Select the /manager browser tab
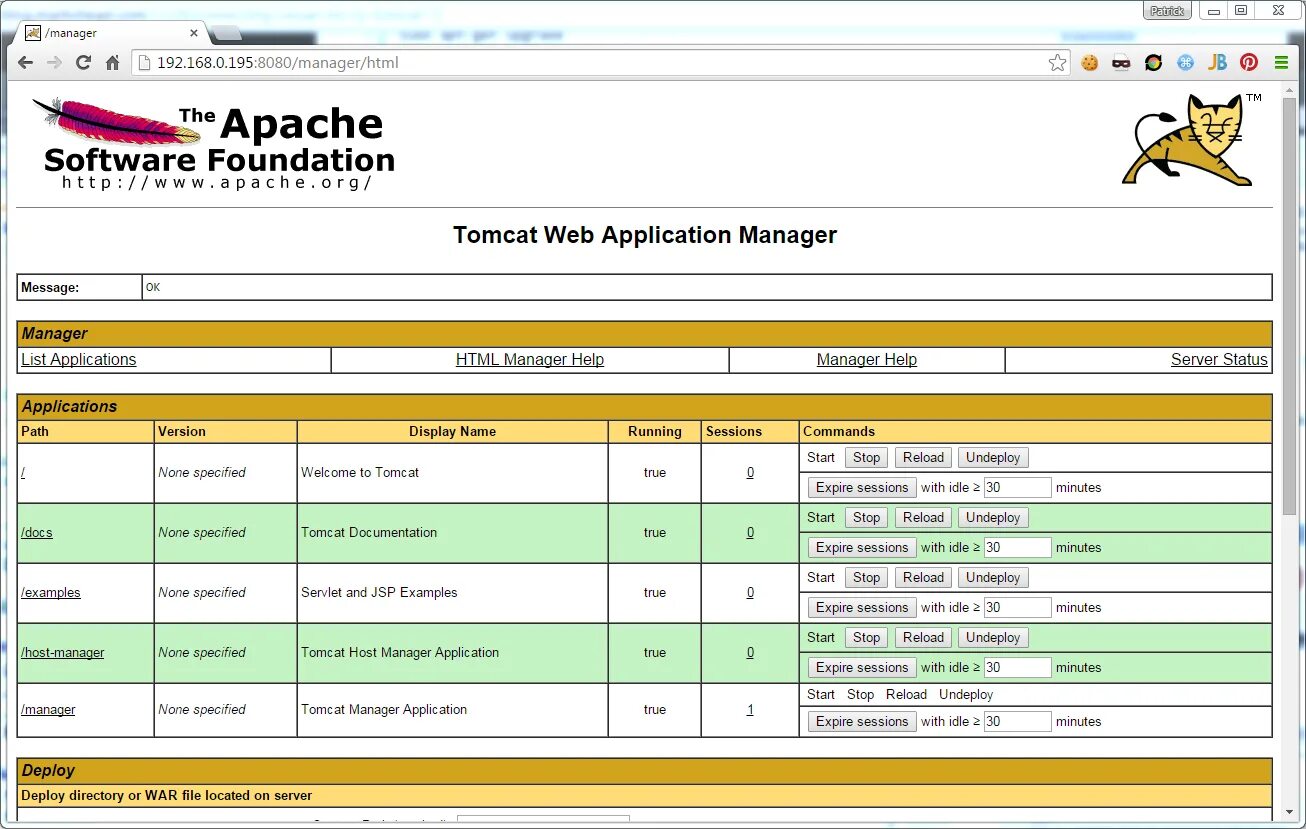Screen dimensions: 1306x829 [x=112, y=33]
